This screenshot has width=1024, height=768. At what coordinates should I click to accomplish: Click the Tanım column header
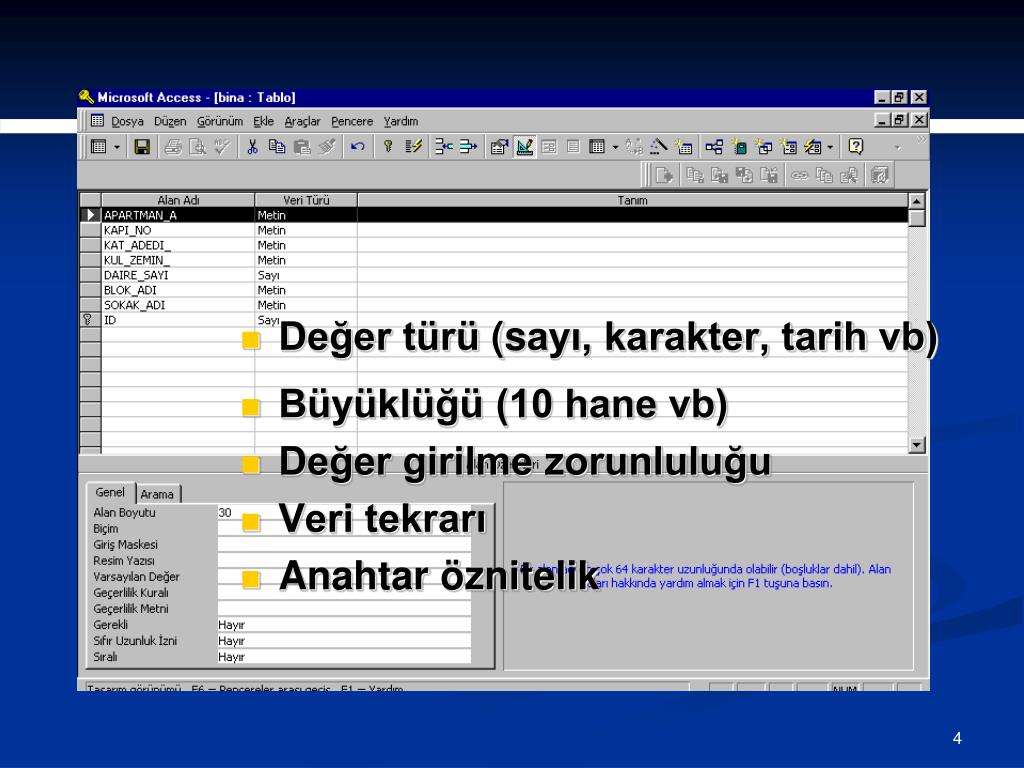632,200
